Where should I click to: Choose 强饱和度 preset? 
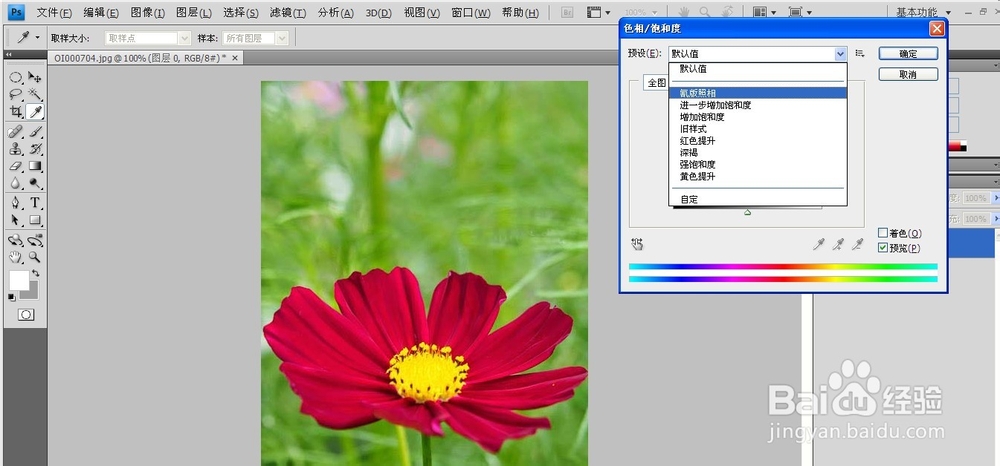(x=758, y=164)
